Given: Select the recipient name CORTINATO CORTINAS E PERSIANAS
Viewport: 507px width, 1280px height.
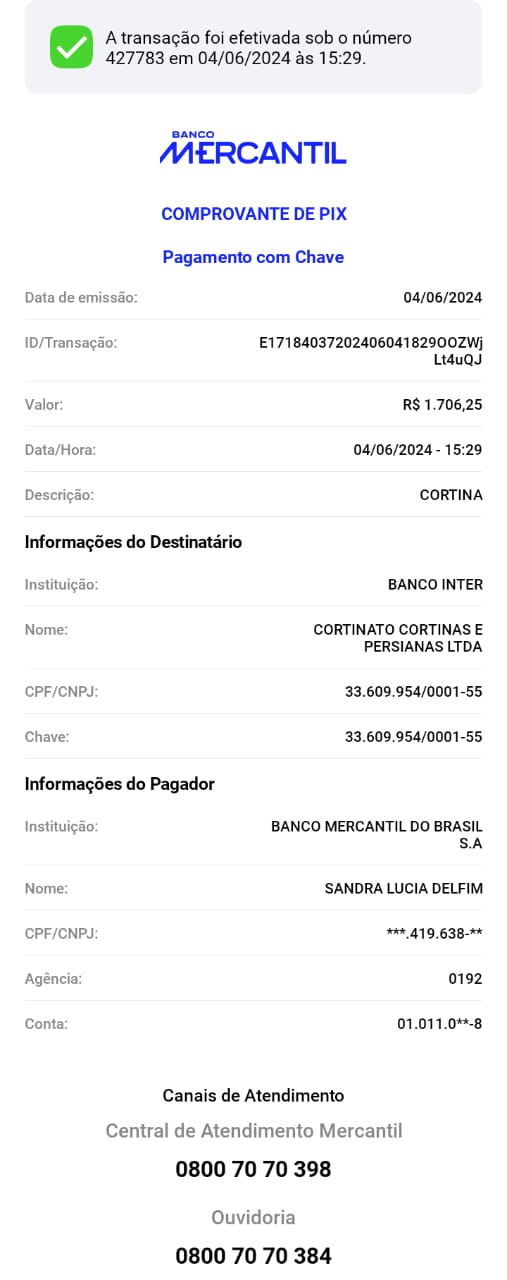Looking at the screenshot, I should (398, 638).
